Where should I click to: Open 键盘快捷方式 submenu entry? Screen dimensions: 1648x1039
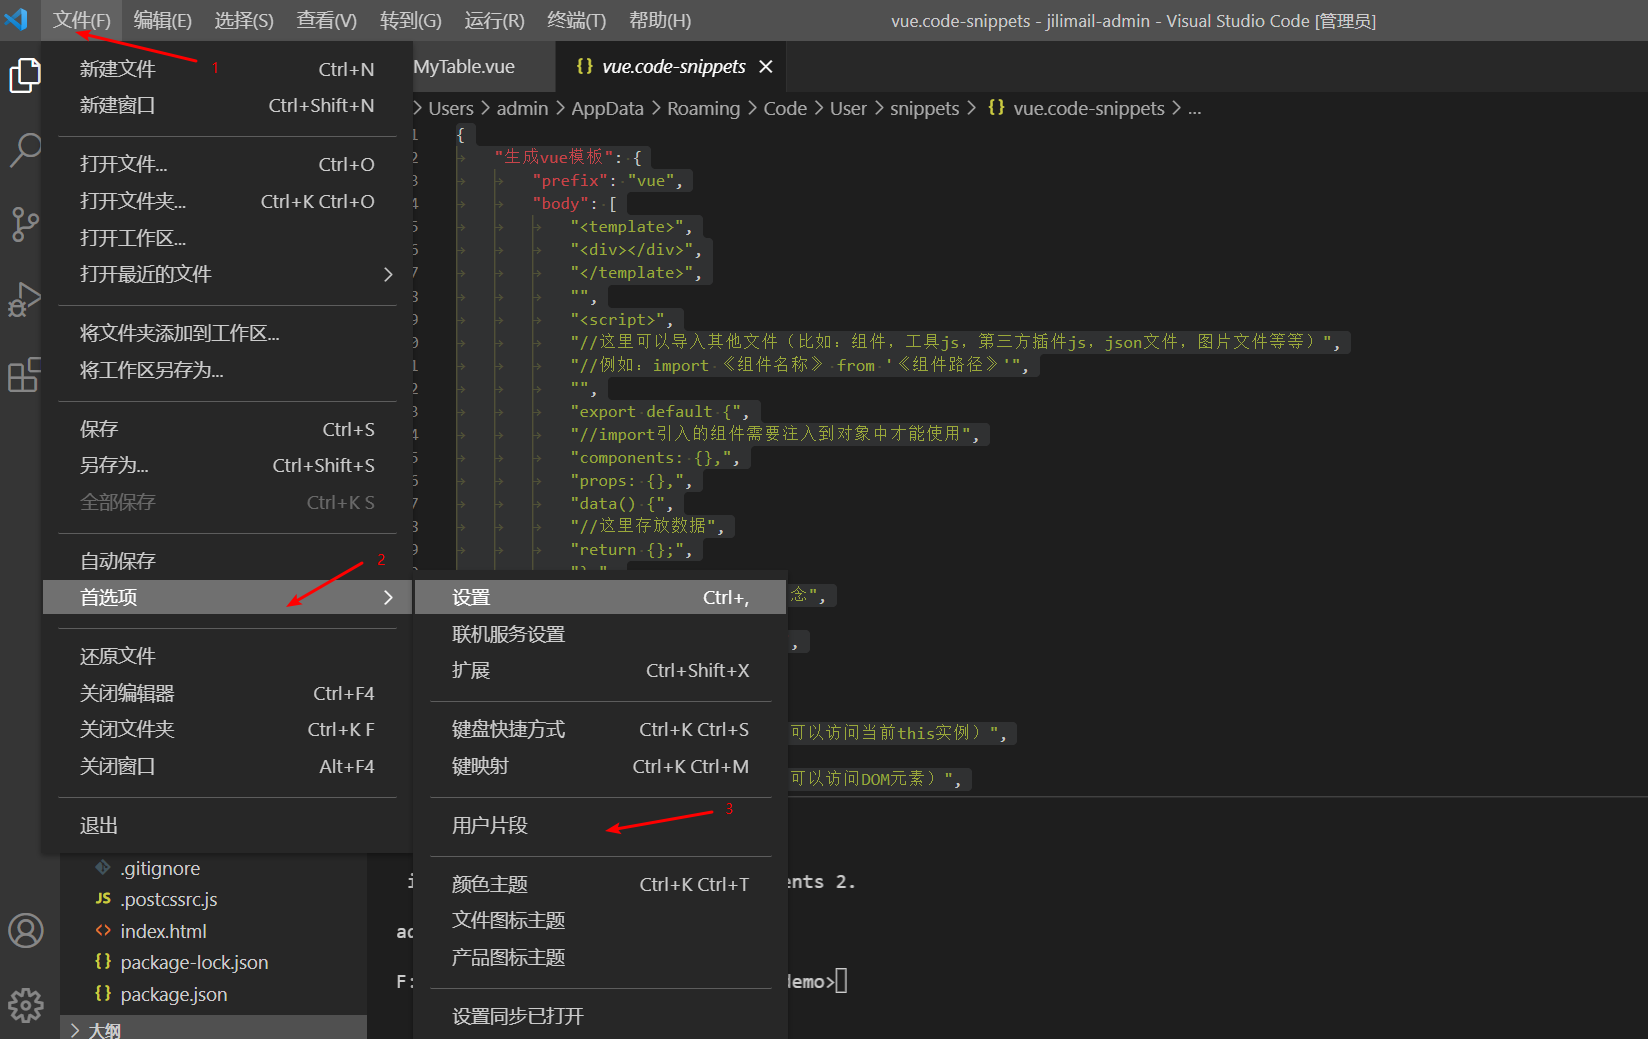point(601,729)
